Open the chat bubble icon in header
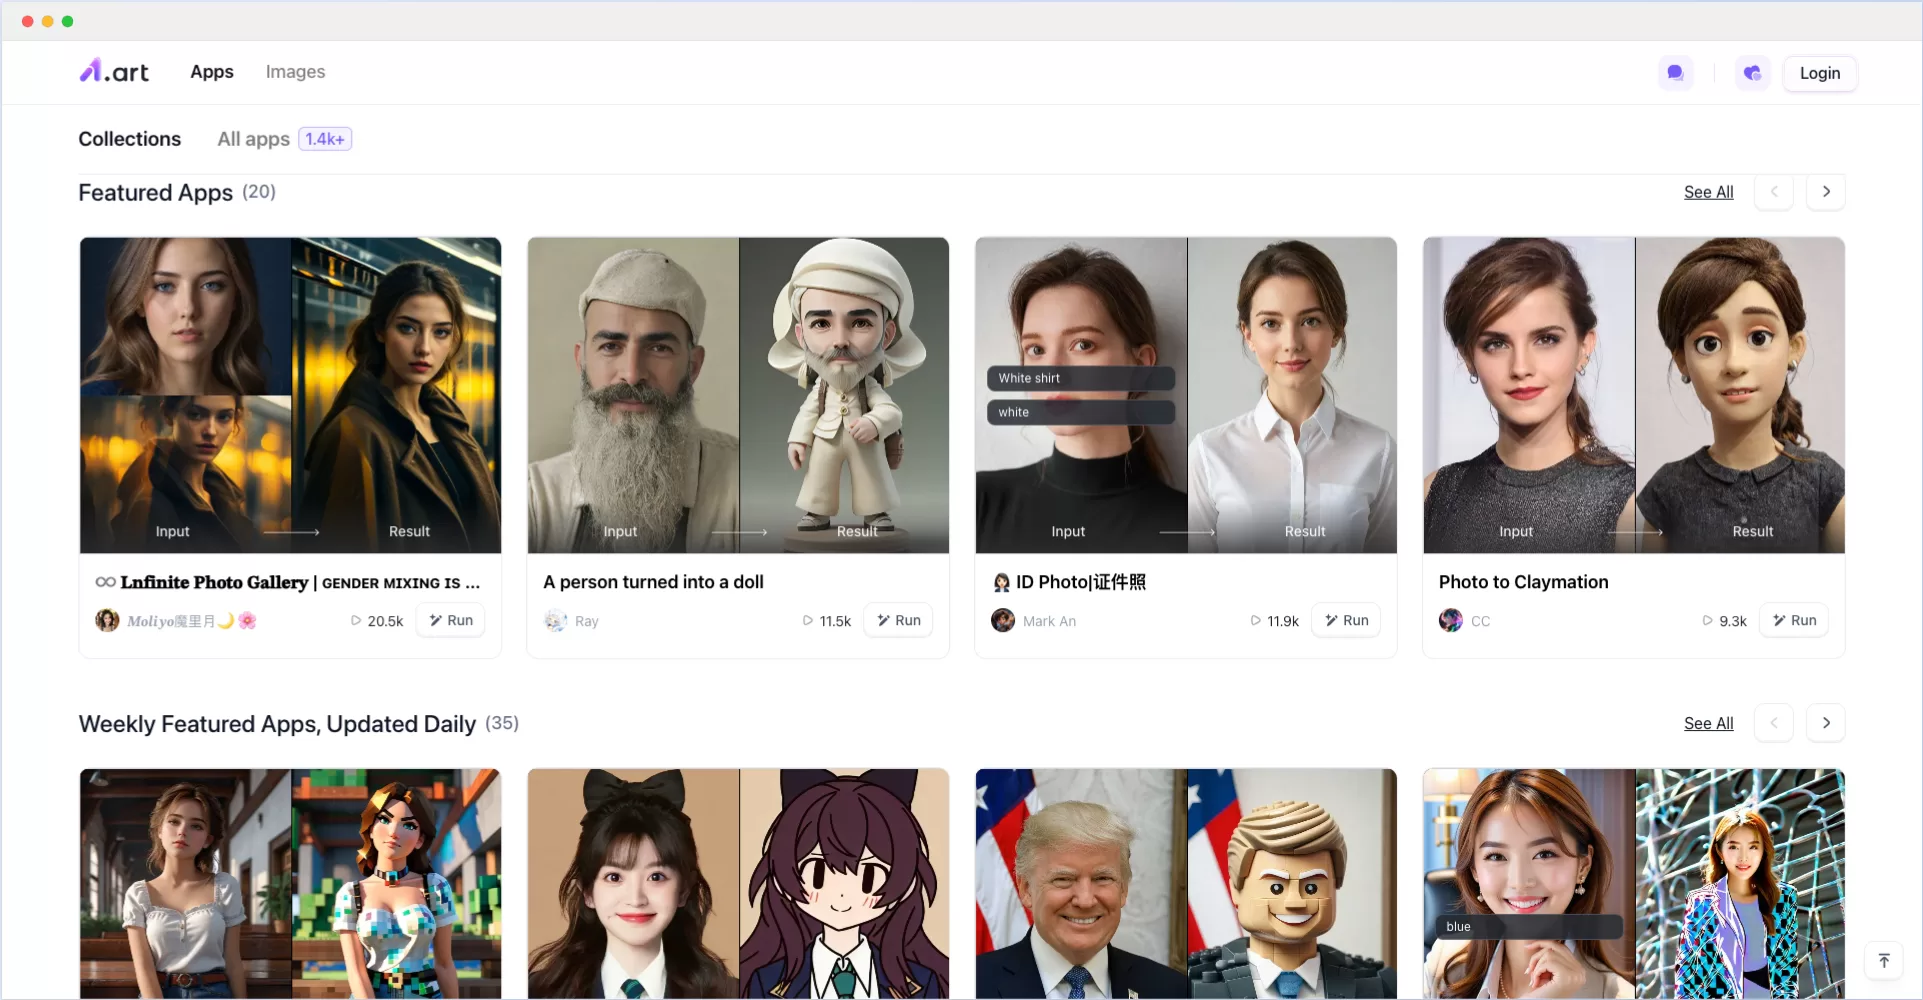 1675,73
